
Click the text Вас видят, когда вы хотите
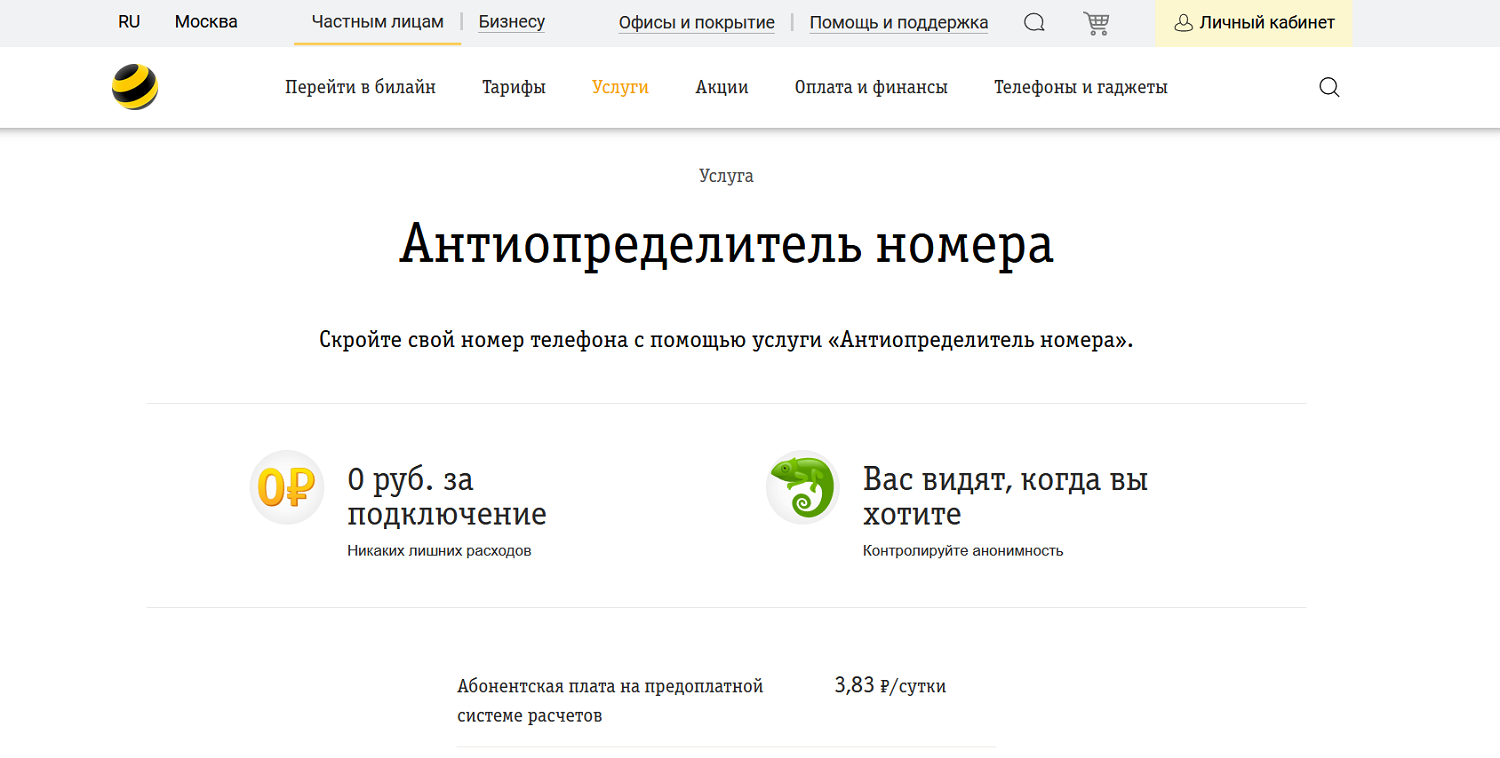click(x=1005, y=497)
